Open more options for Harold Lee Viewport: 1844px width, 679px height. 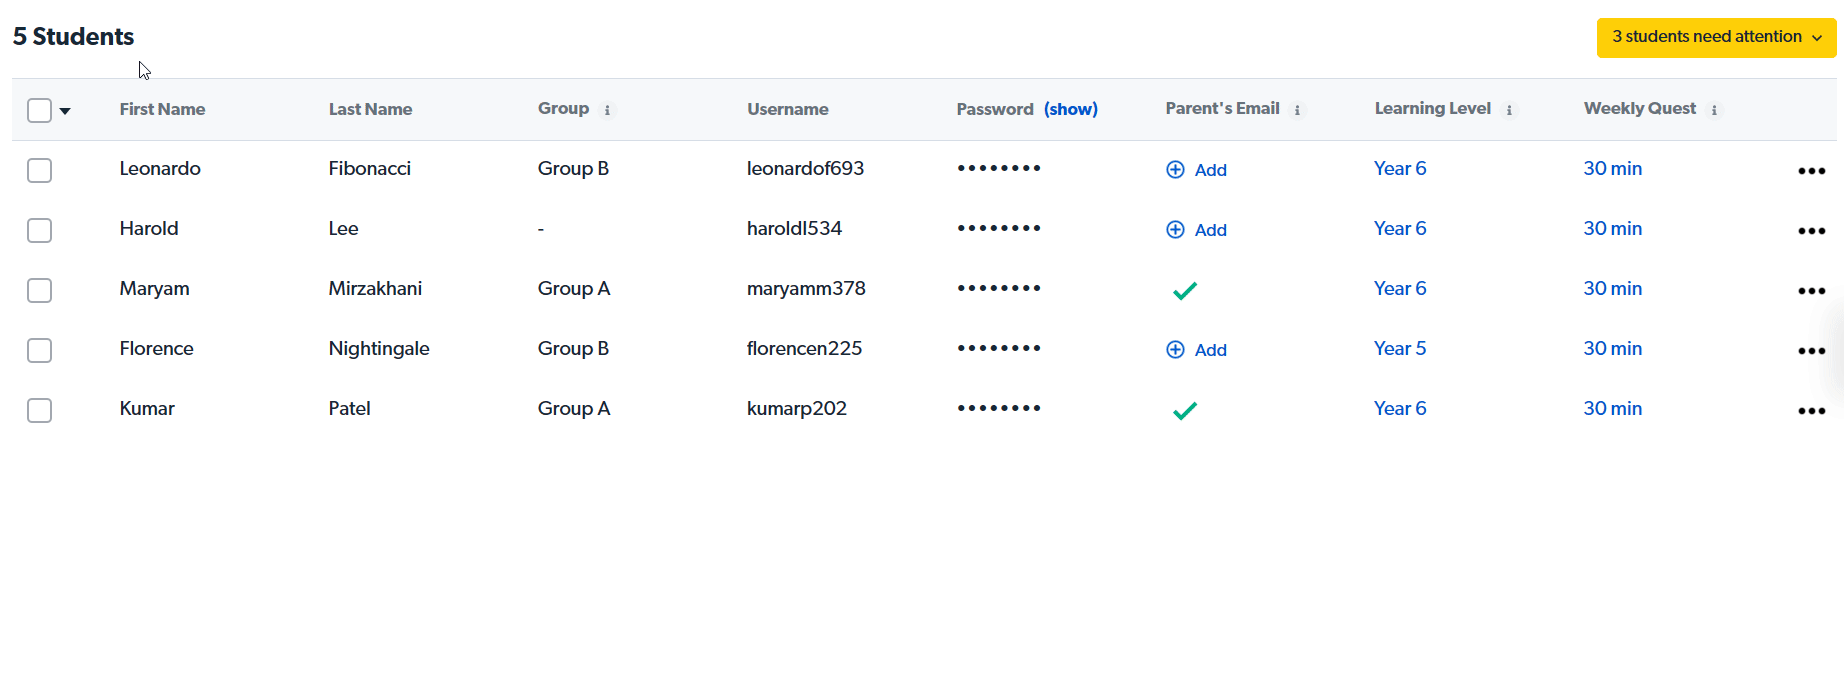click(1811, 231)
